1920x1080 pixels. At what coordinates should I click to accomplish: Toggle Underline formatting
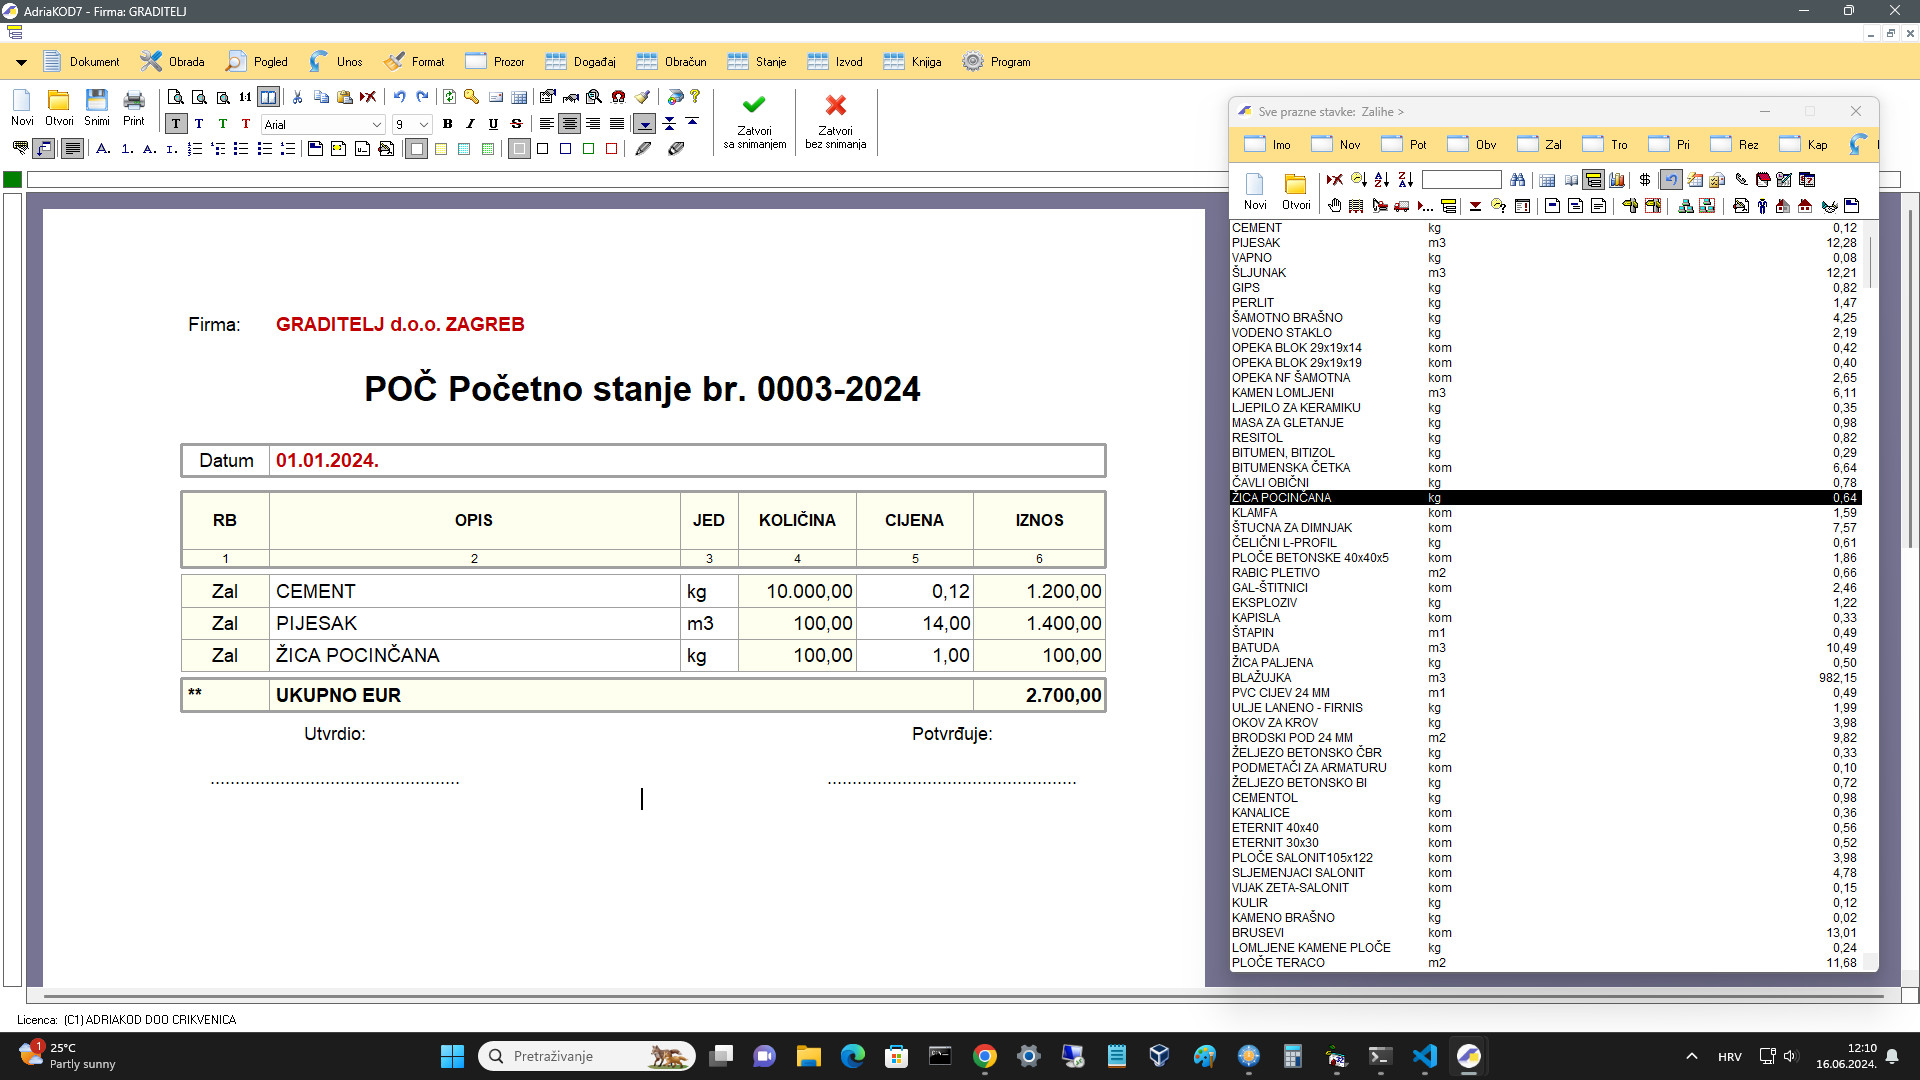click(493, 124)
